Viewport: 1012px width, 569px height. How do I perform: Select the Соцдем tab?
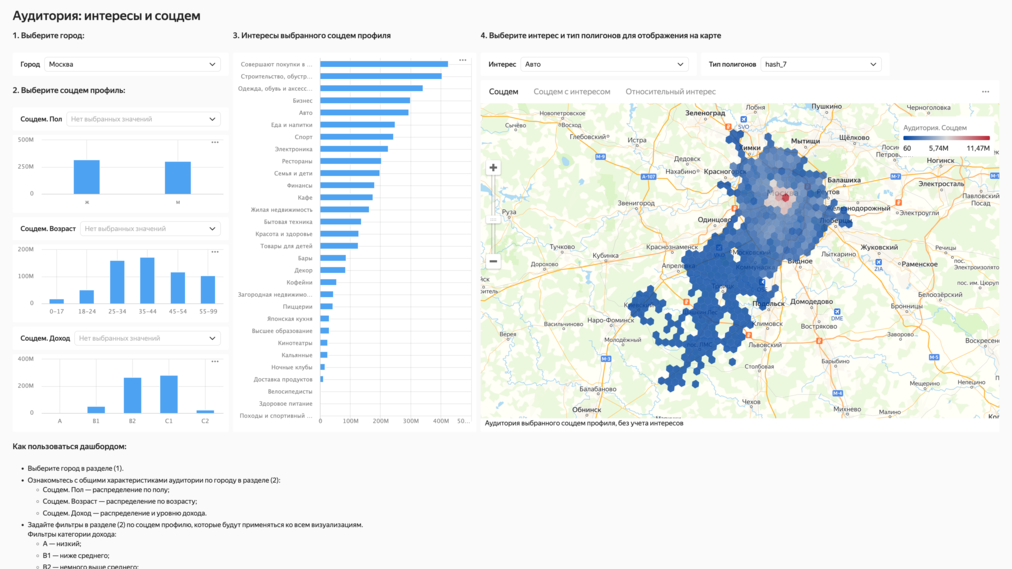(x=503, y=92)
